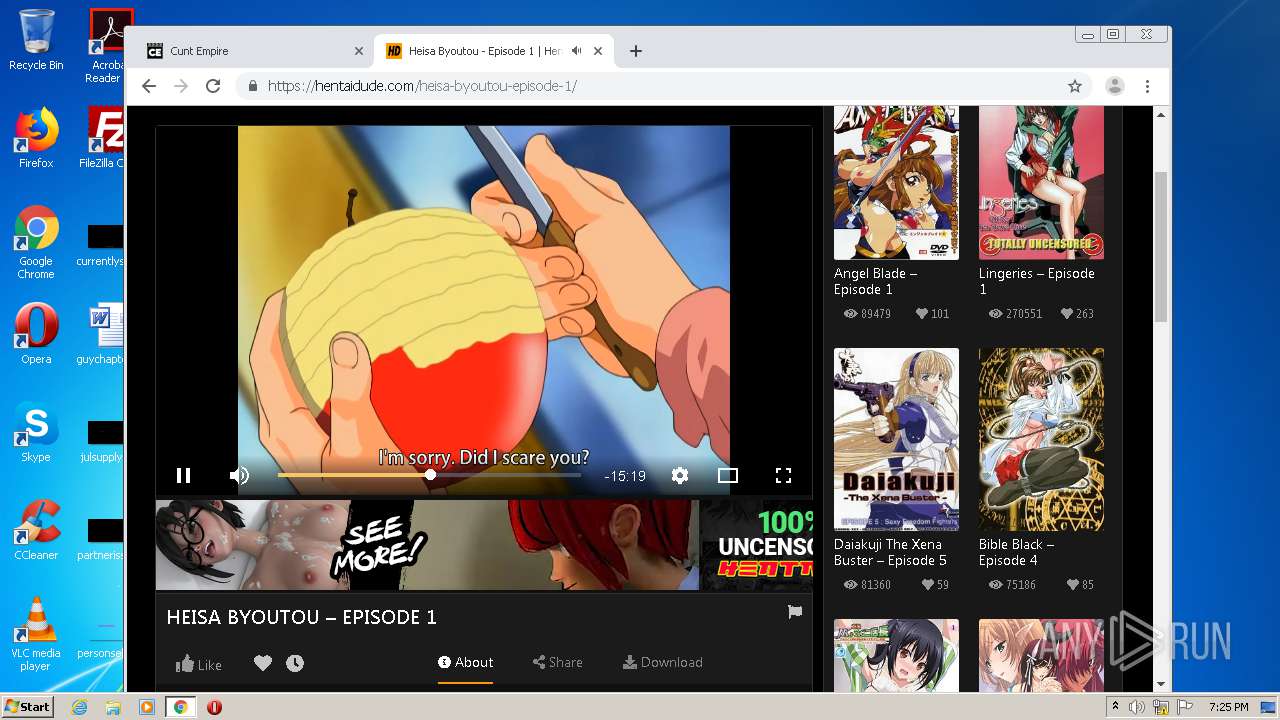Open a new browser tab
Screen dimensions: 1280x720
(x=635, y=51)
